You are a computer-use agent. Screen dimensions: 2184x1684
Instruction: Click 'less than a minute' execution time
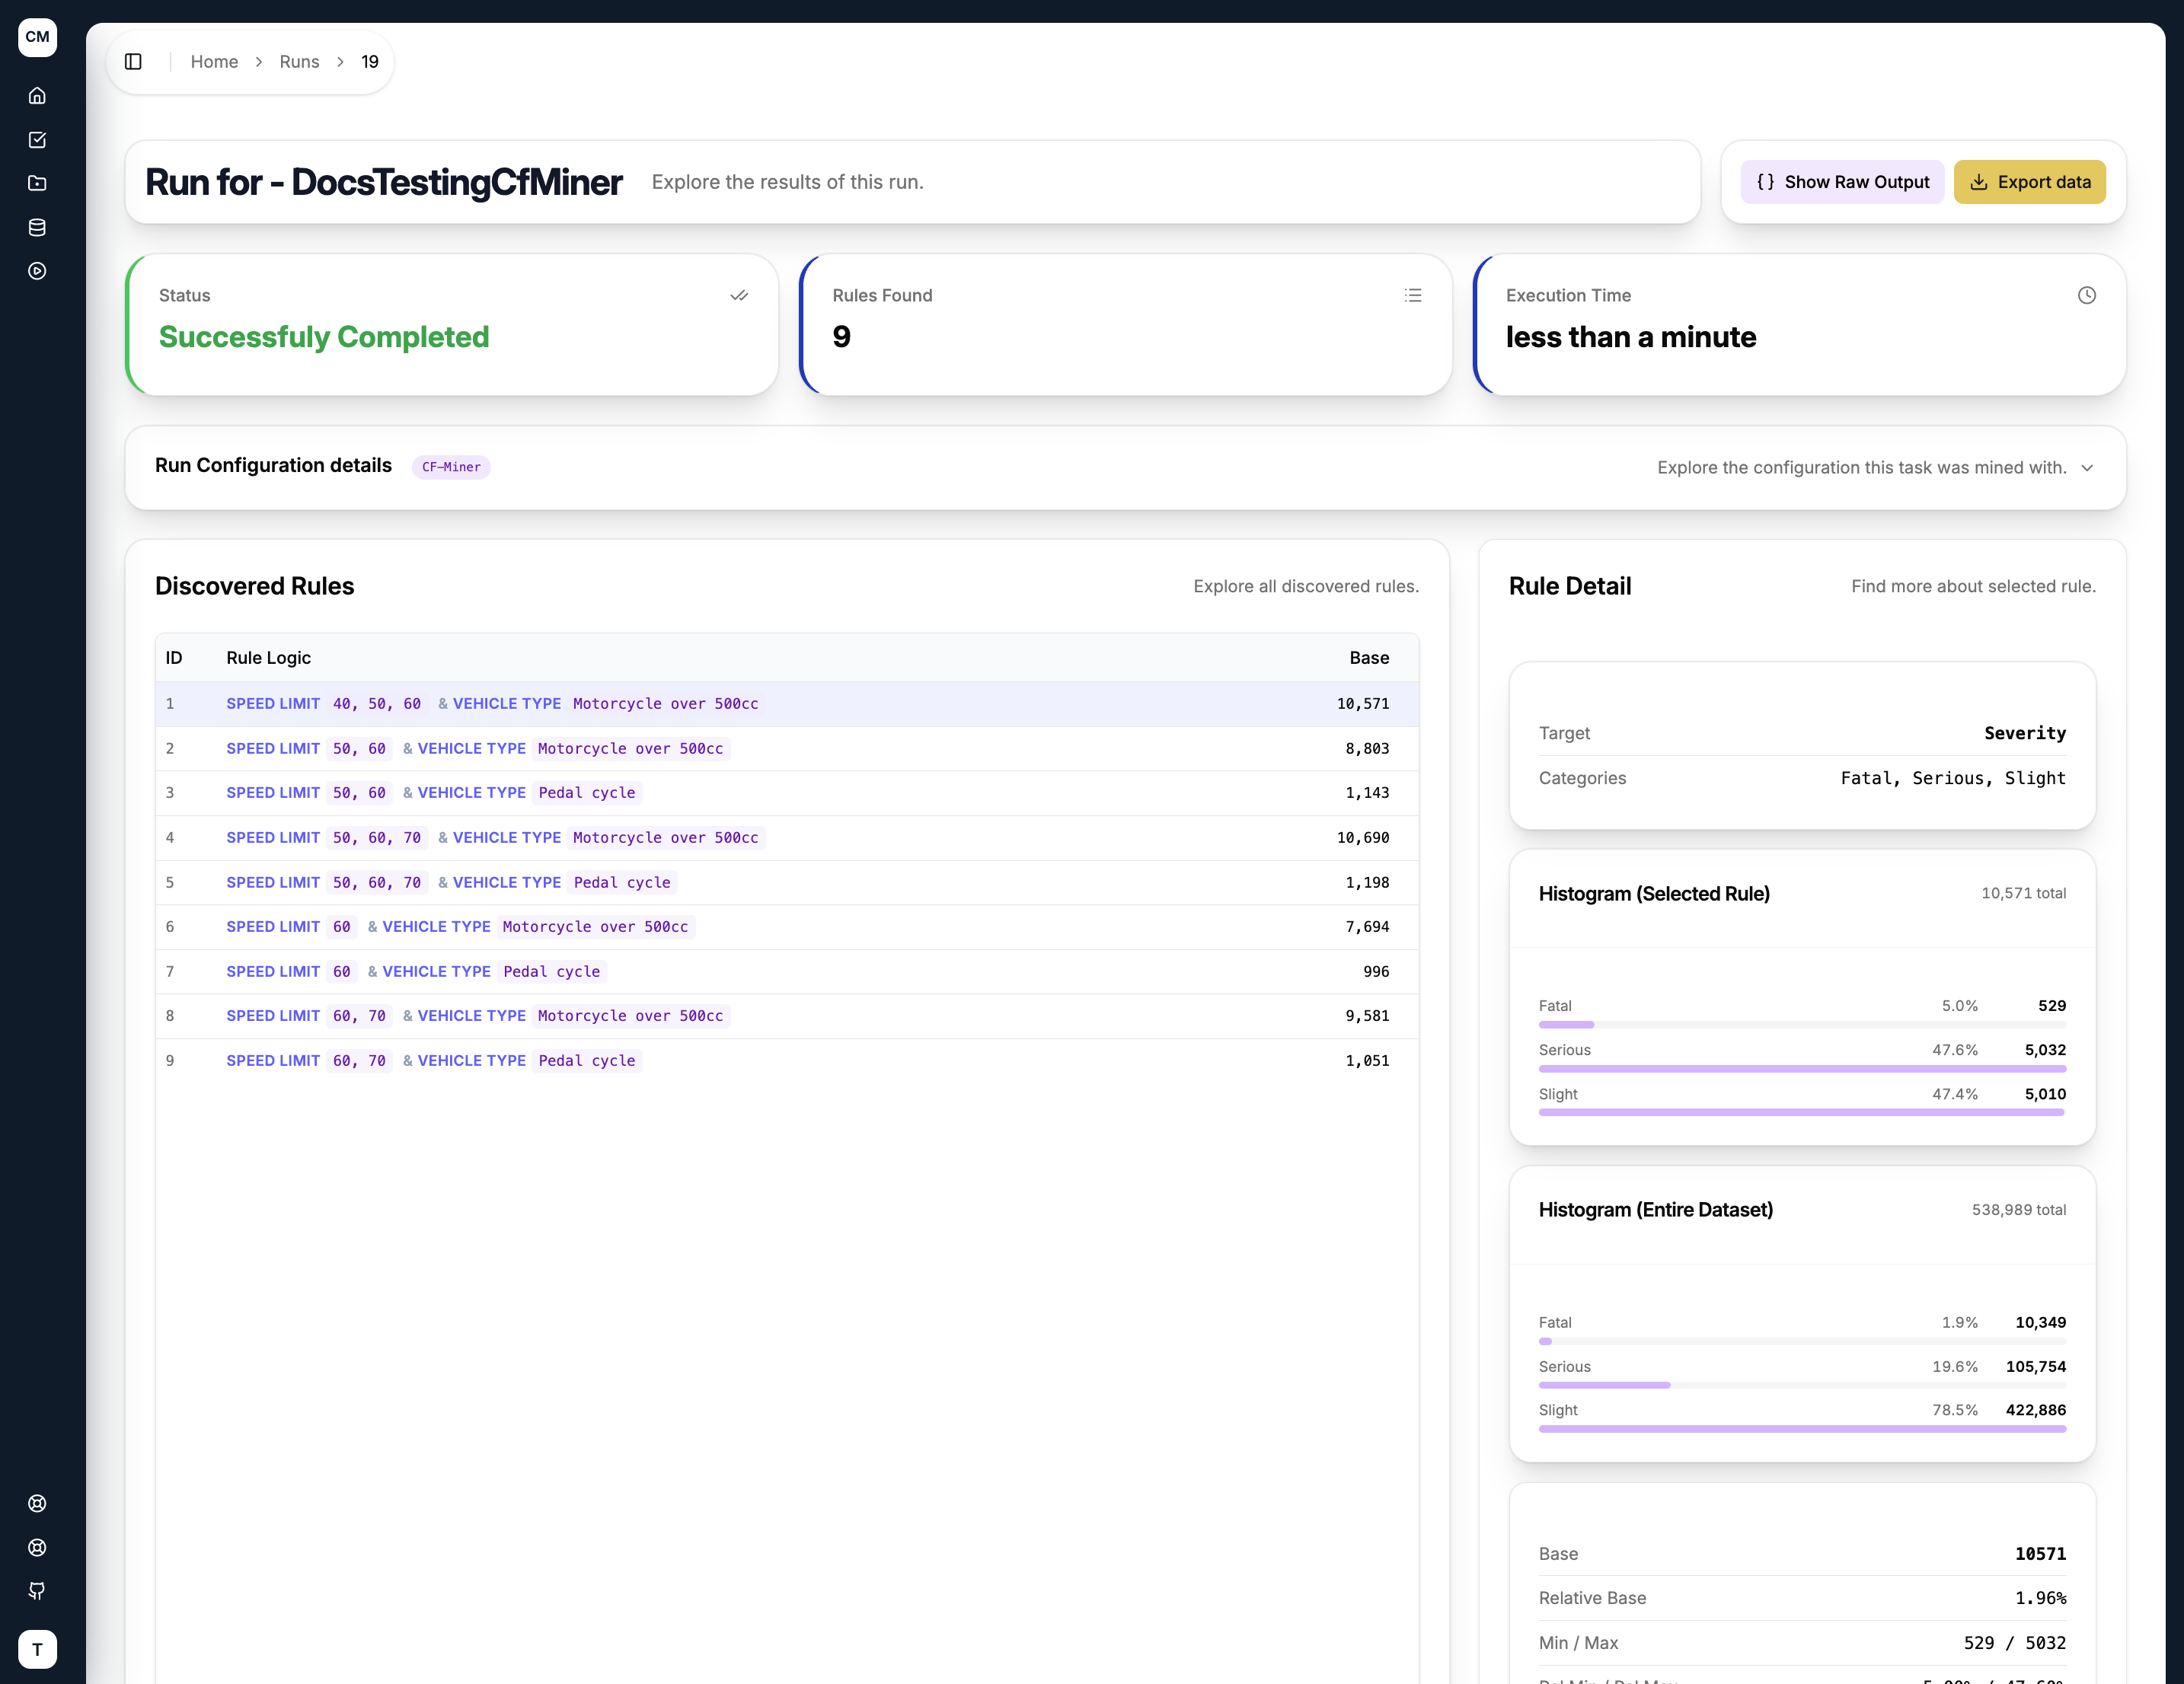tap(1631, 337)
